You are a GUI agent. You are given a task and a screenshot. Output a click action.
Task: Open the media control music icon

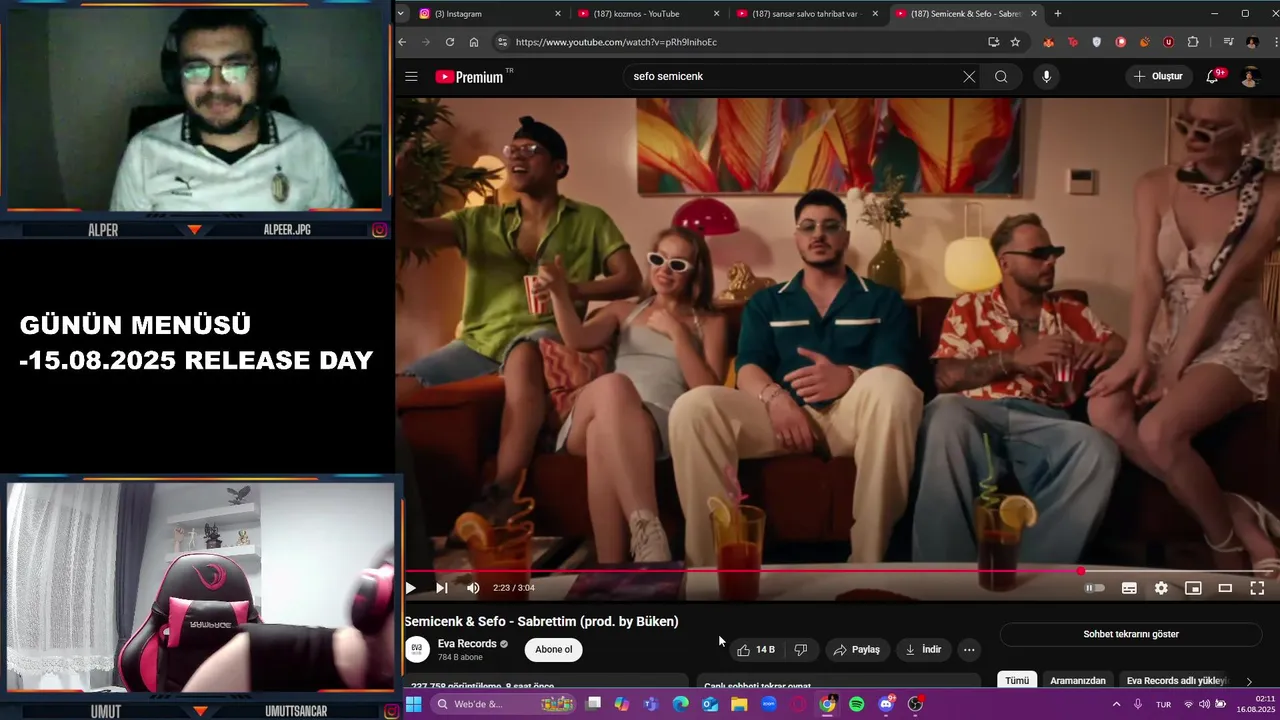(x=1229, y=42)
